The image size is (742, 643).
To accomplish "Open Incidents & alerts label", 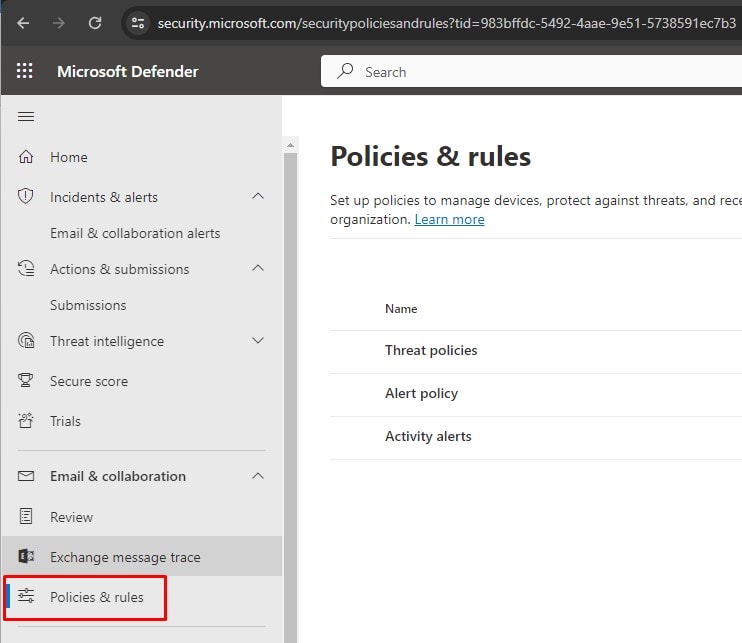I will (x=104, y=197).
